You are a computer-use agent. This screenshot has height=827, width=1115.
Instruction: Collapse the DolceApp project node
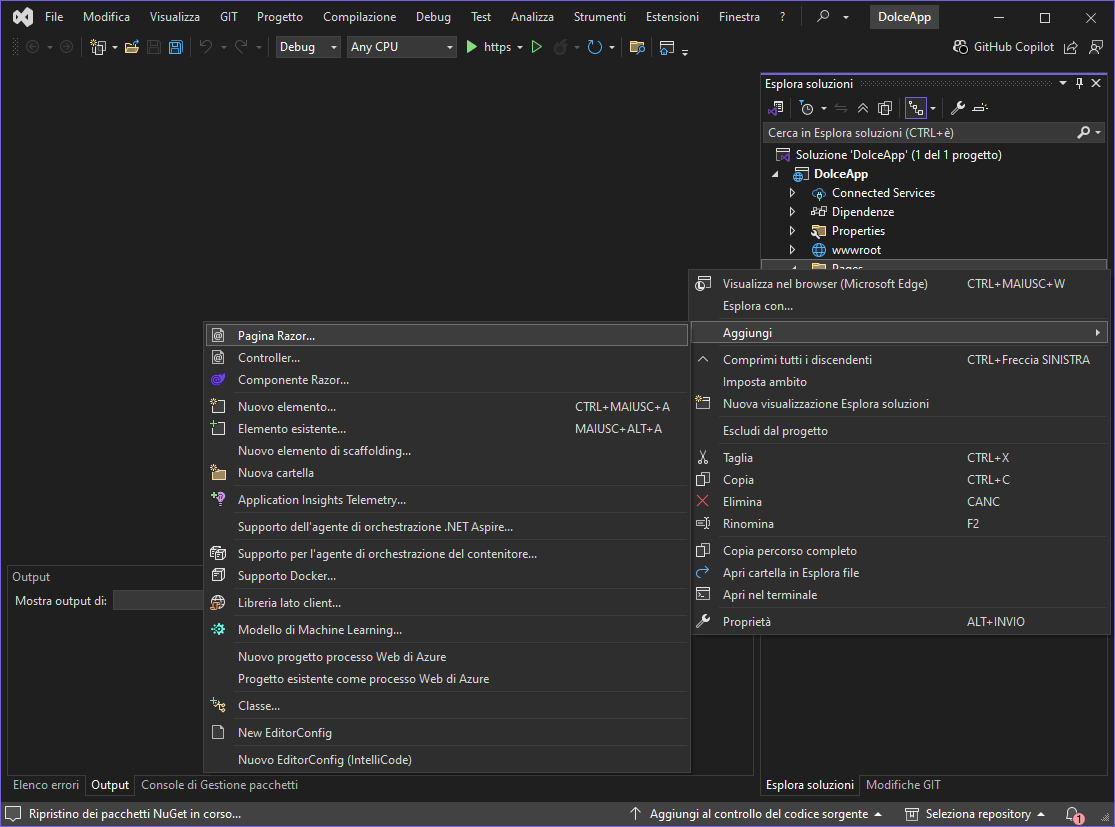point(775,174)
